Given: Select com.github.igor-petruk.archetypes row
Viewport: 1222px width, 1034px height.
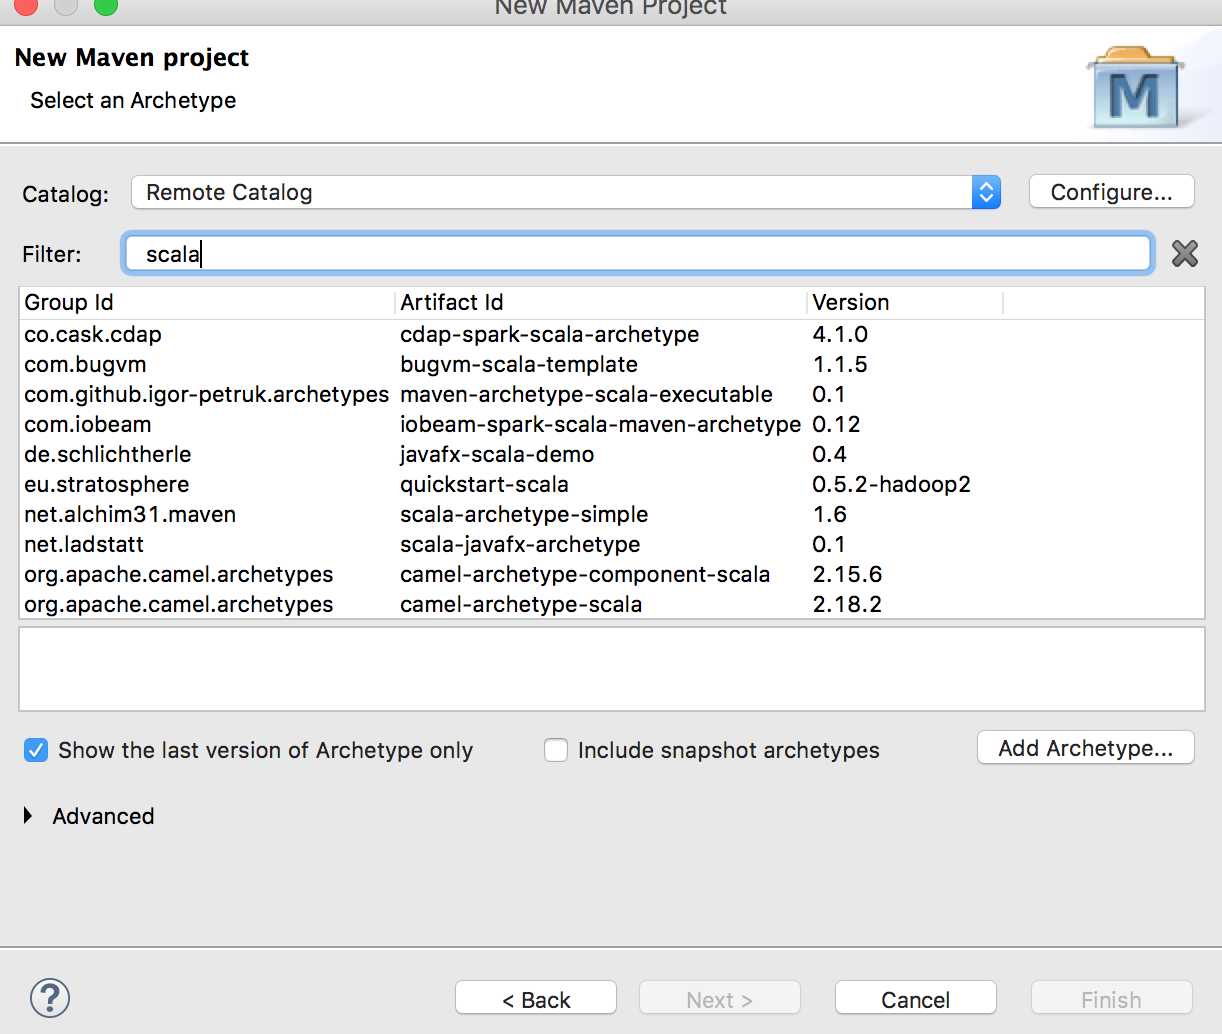Looking at the screenshot, I should 611,394.
